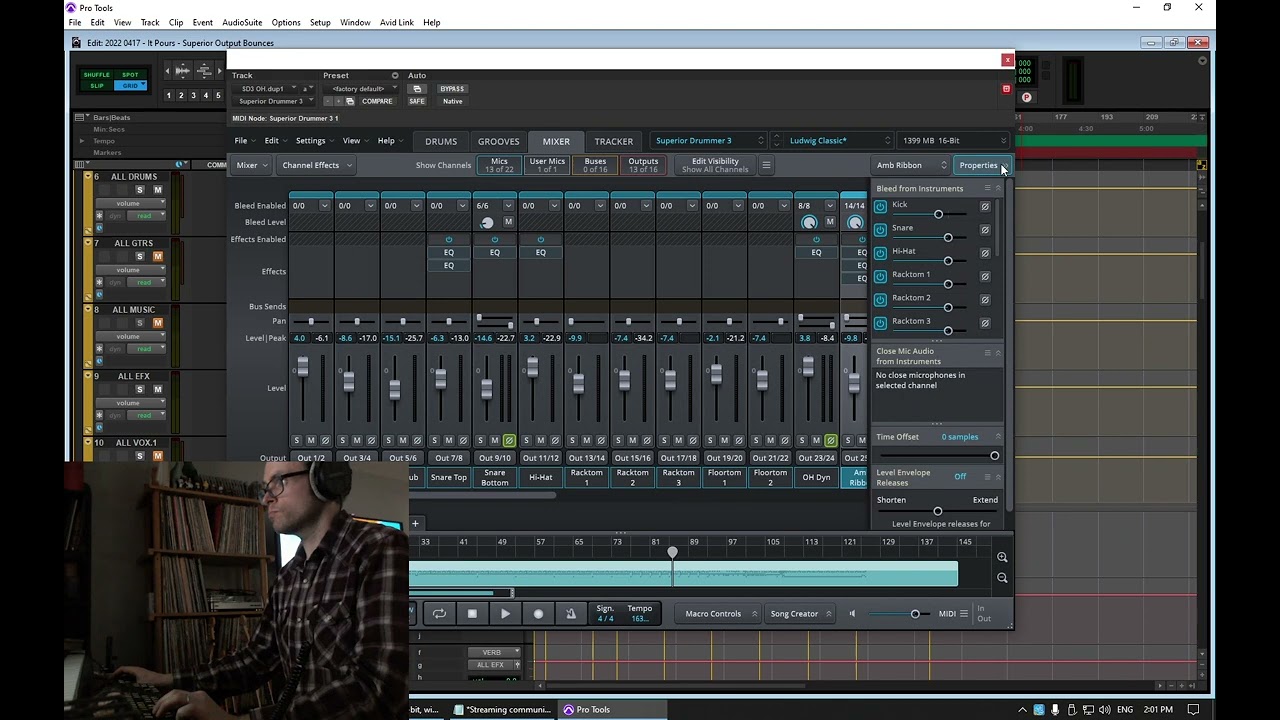
Task: Solo the Out 1/2 mixer channel
Action: point(297,440)
